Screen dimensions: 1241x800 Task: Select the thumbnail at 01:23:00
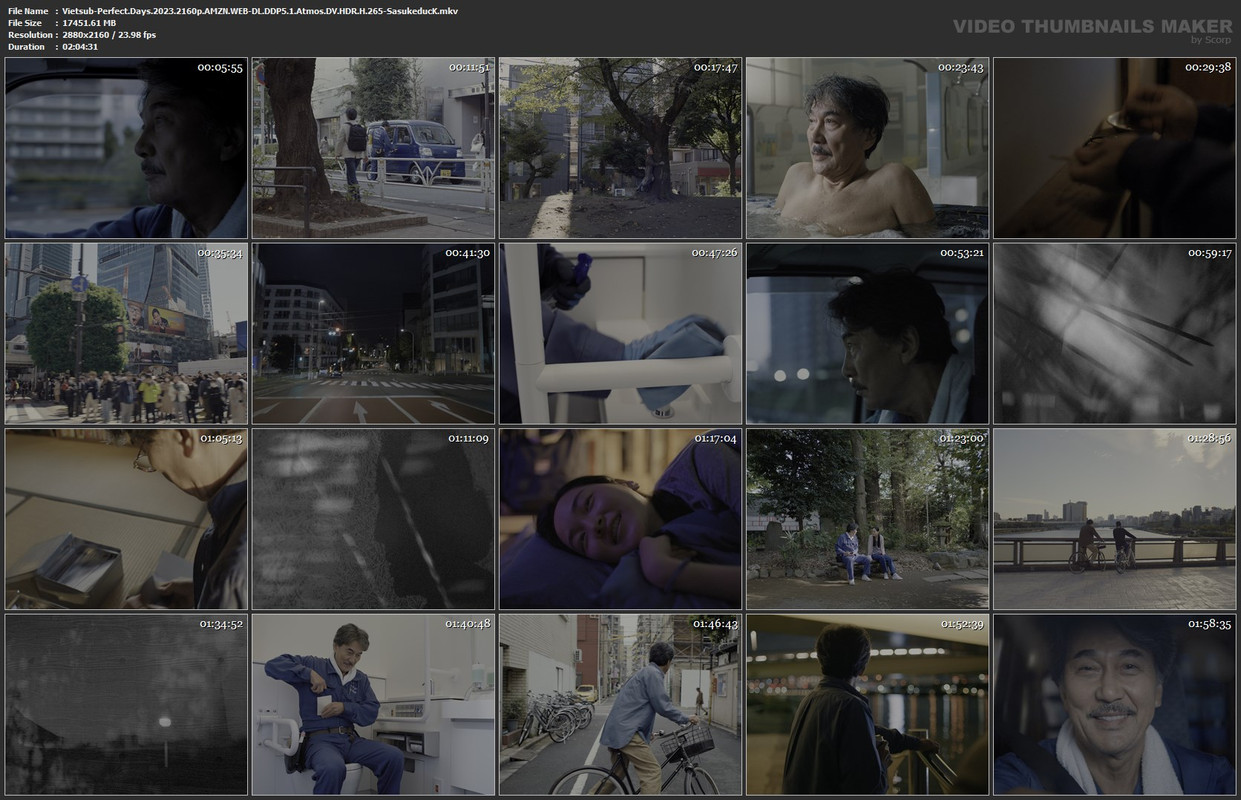pyautogui.click(x=867, y=519)
